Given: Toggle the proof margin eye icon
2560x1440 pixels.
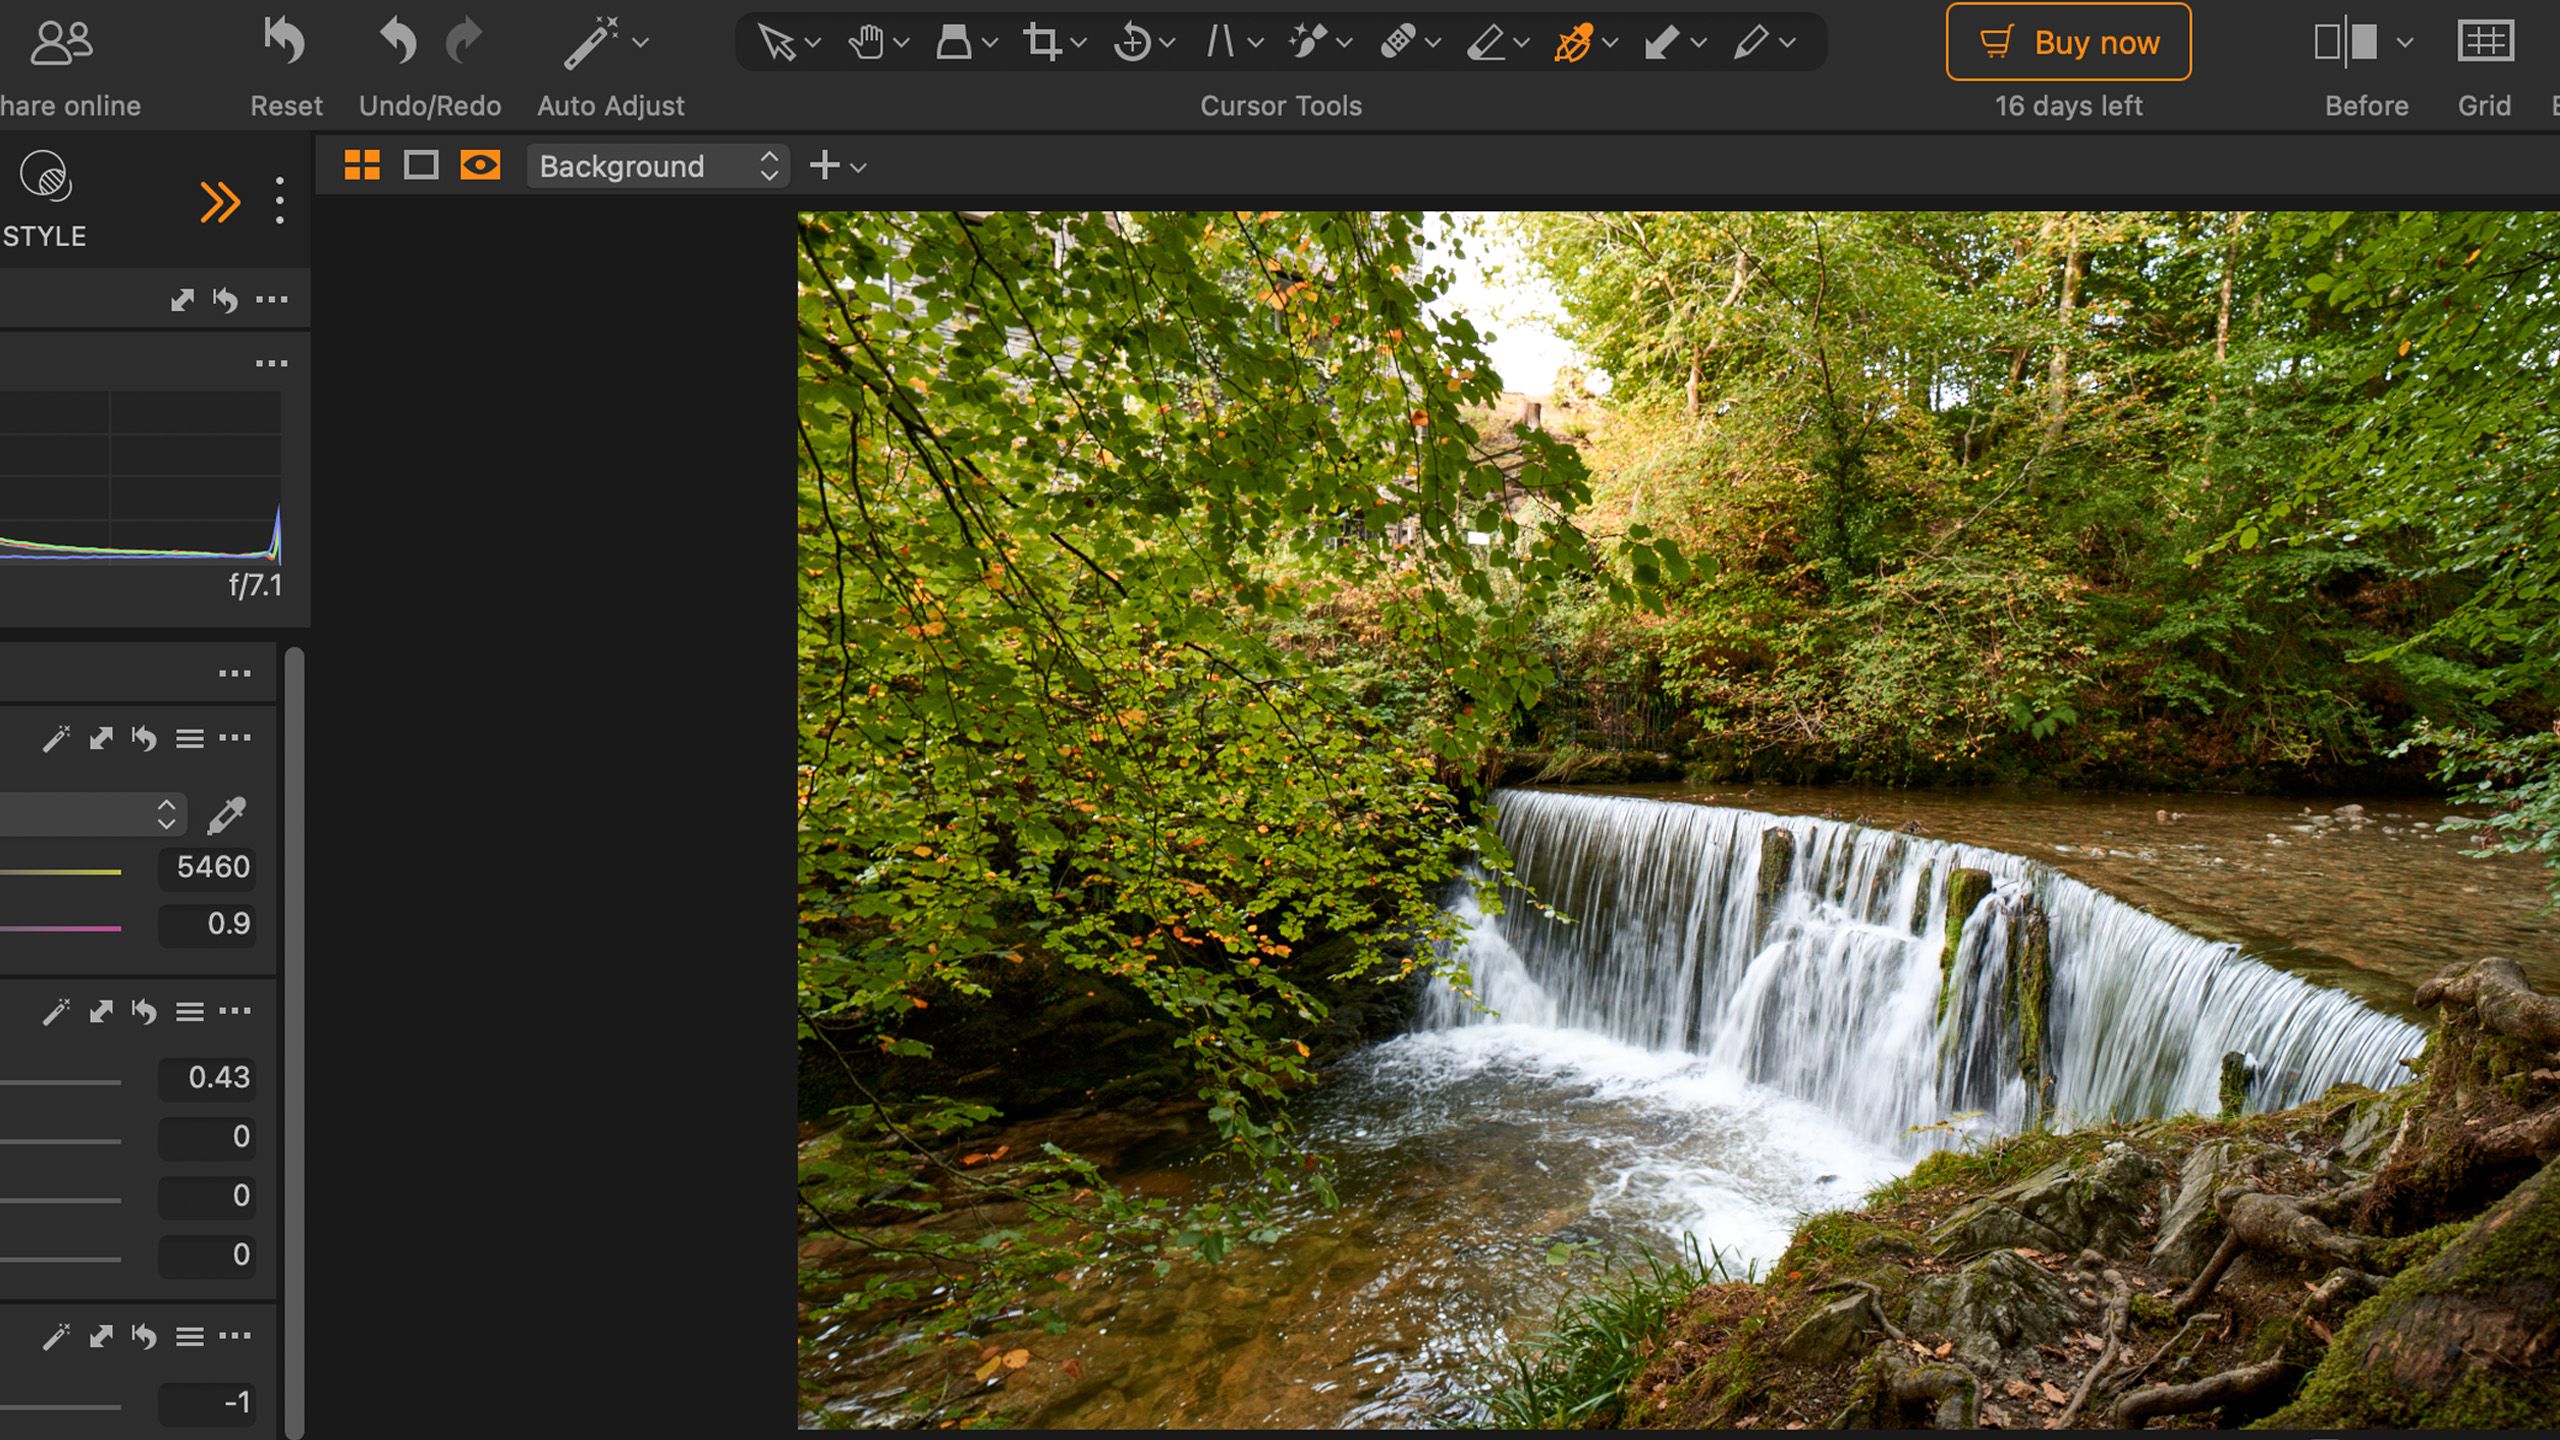Looking at the screenshot, I should pos(481,166).
